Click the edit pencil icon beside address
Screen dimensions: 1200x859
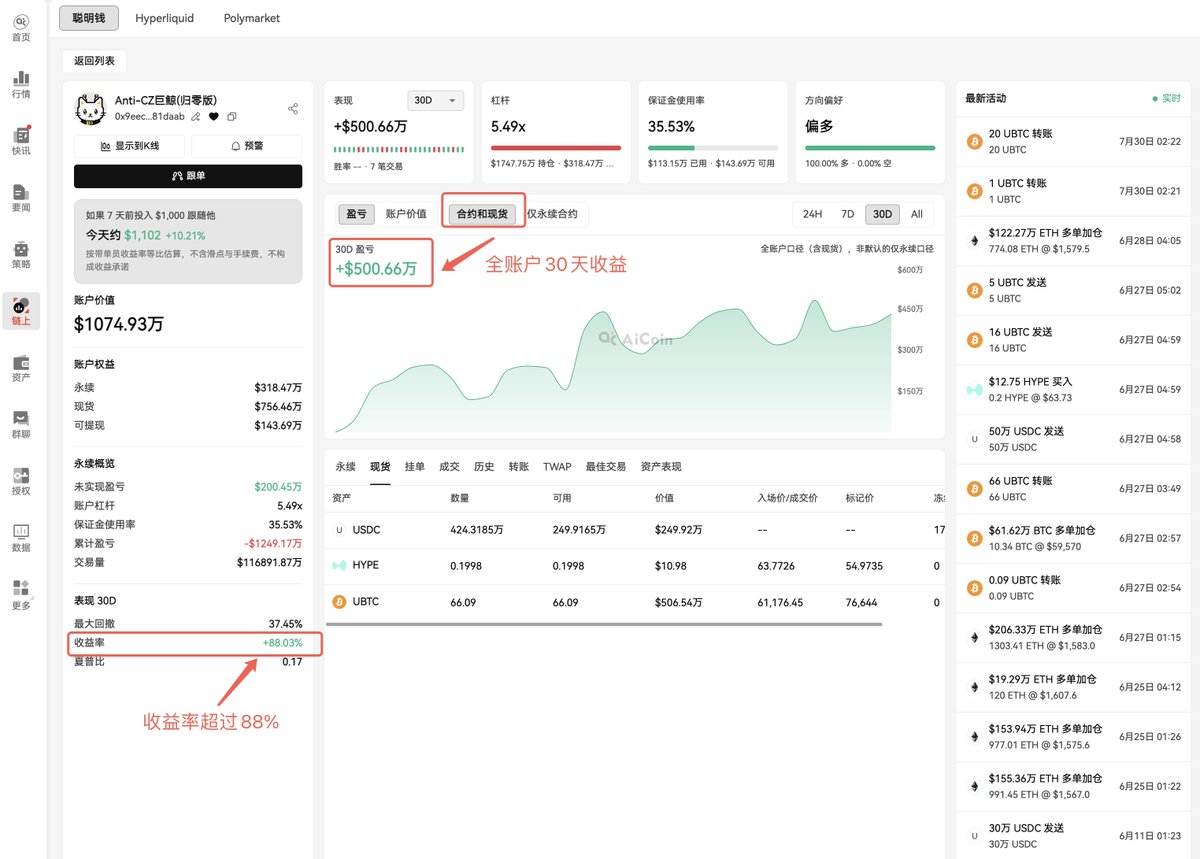click(x=196, y=116)
